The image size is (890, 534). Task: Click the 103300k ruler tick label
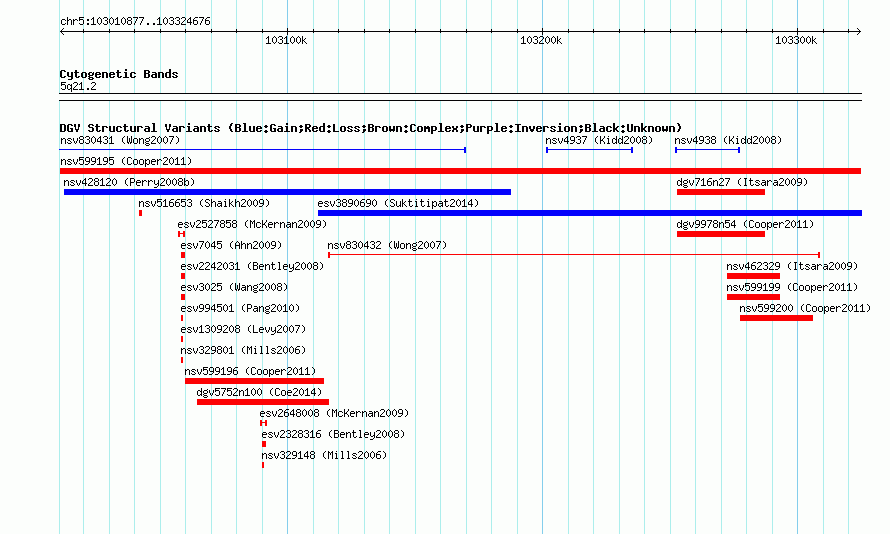(796, 40)
